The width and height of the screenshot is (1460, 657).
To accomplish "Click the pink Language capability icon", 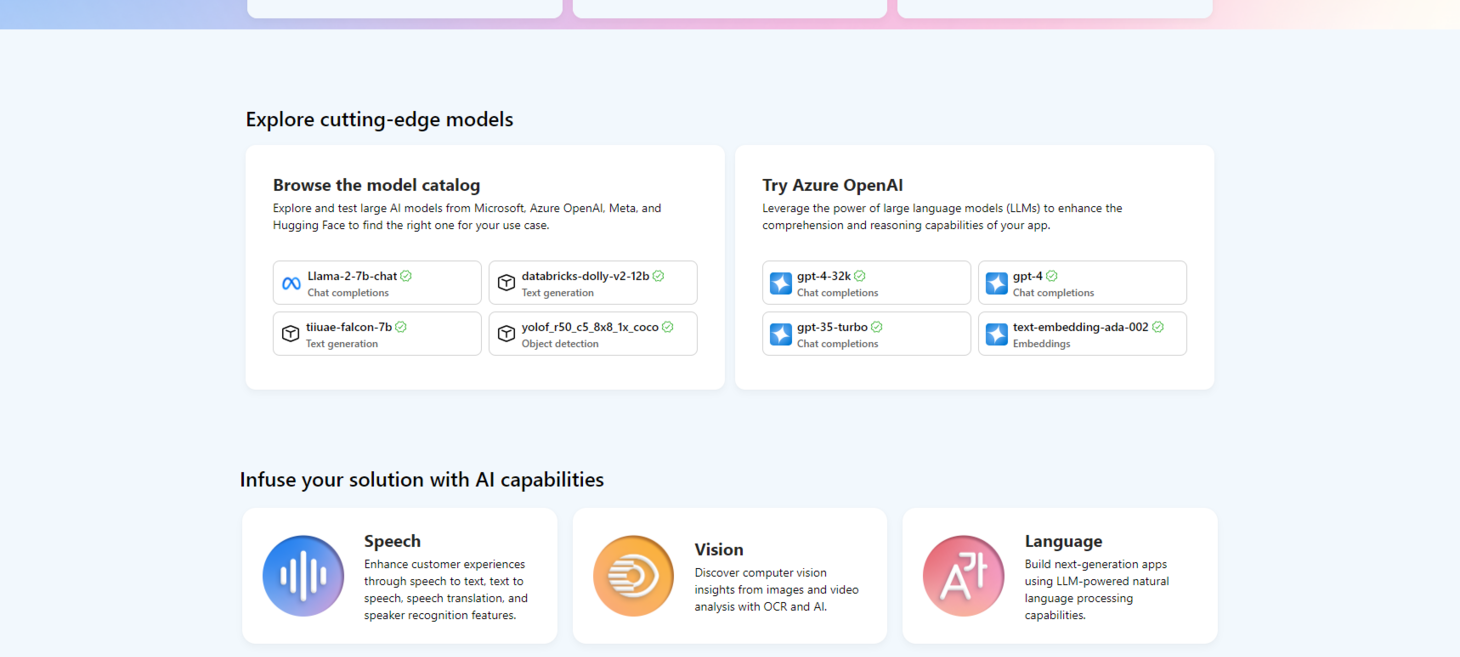I will point(963,575).
